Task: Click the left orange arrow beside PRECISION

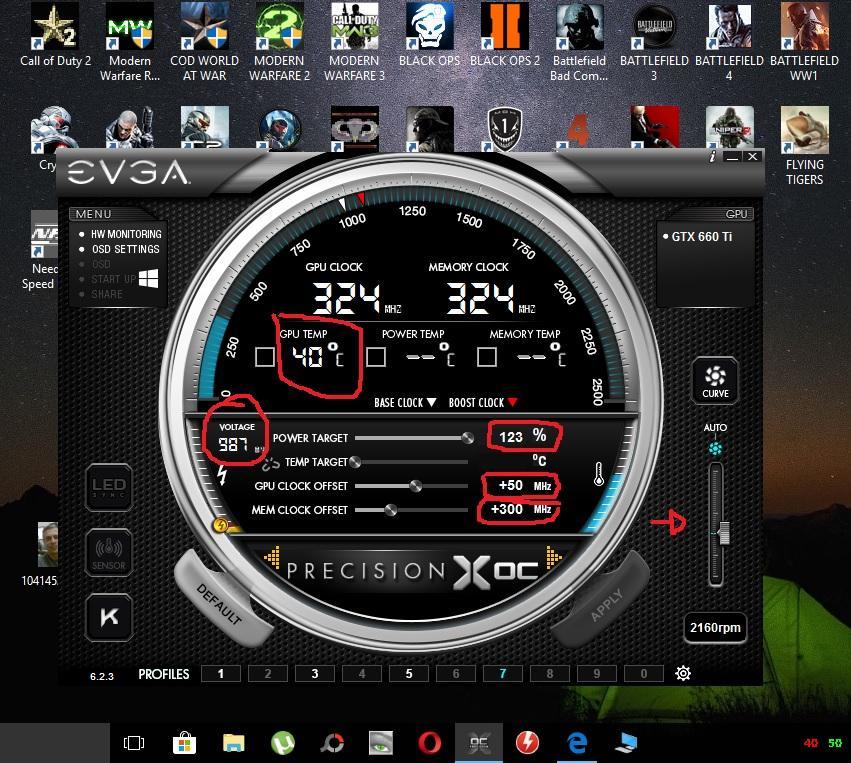Action: (272, 557)
